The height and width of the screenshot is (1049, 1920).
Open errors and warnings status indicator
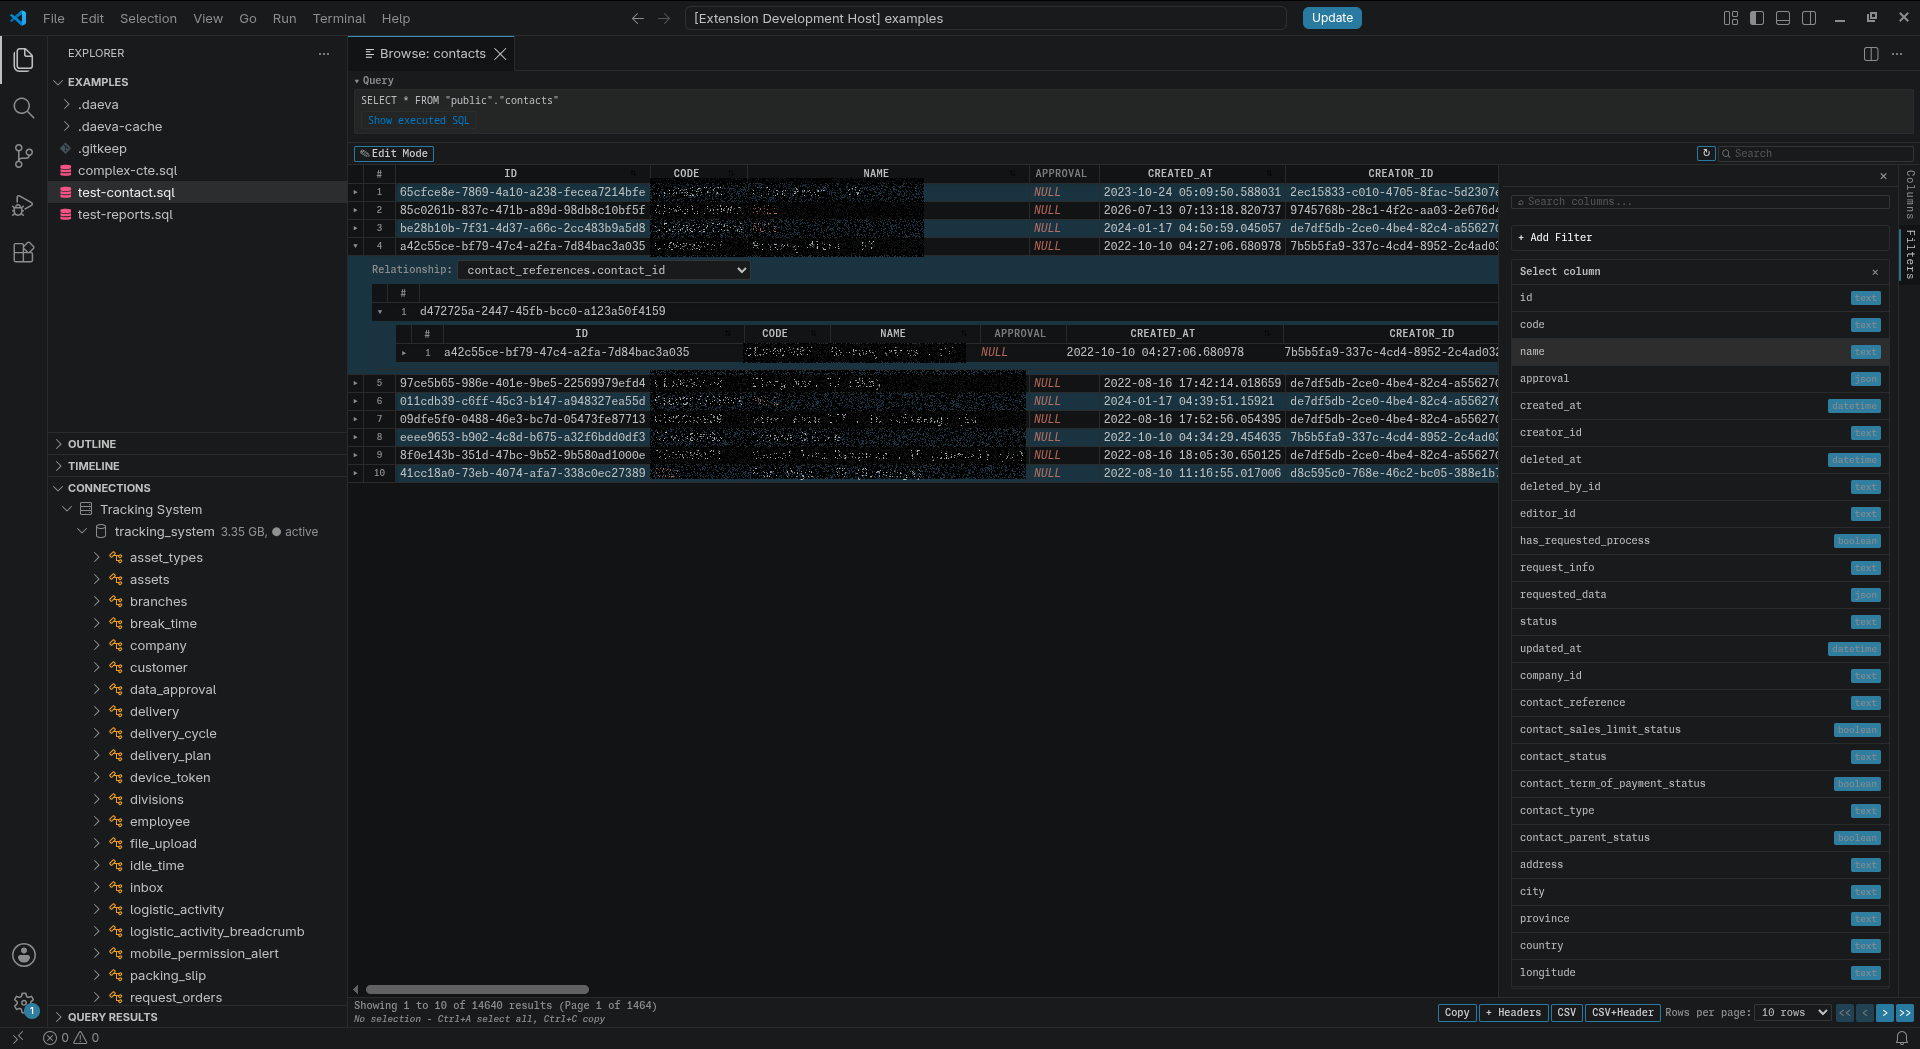click(71, 1038)
